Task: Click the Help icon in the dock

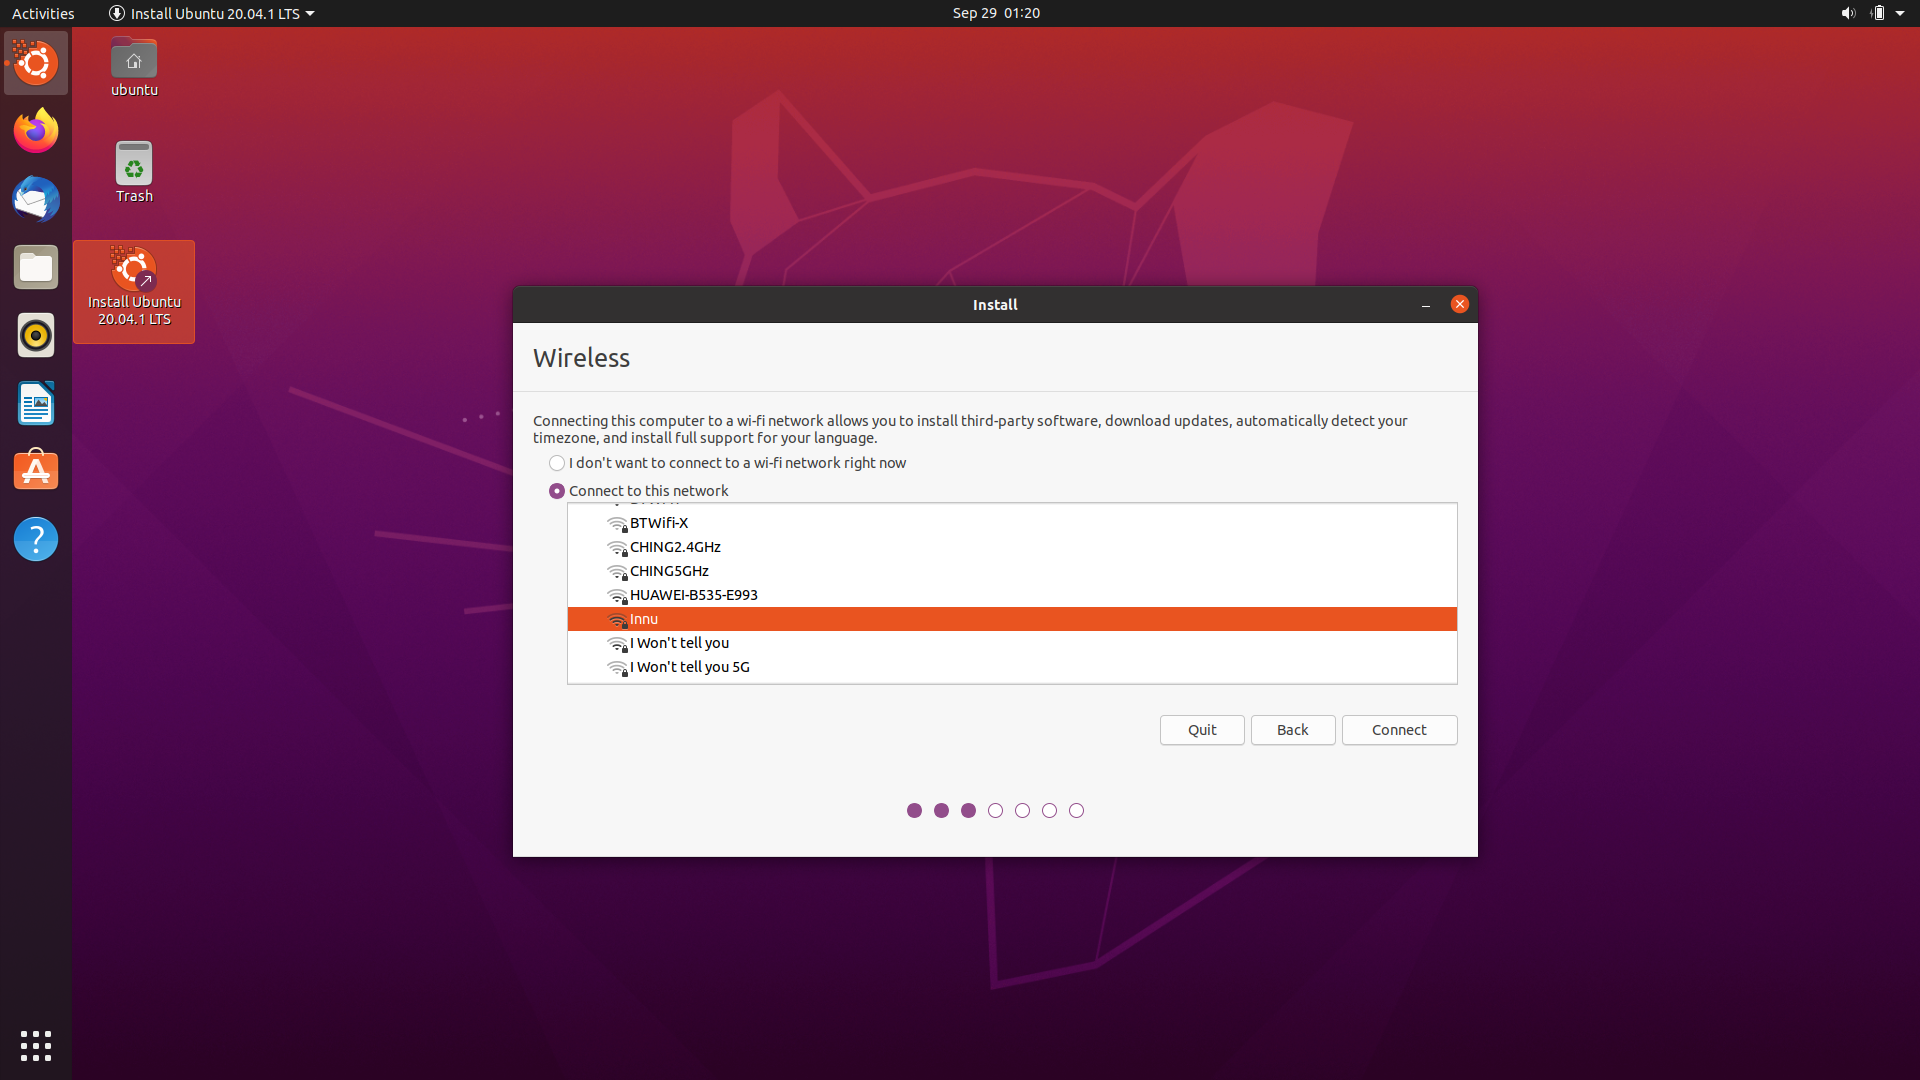Action: [36, 539]
